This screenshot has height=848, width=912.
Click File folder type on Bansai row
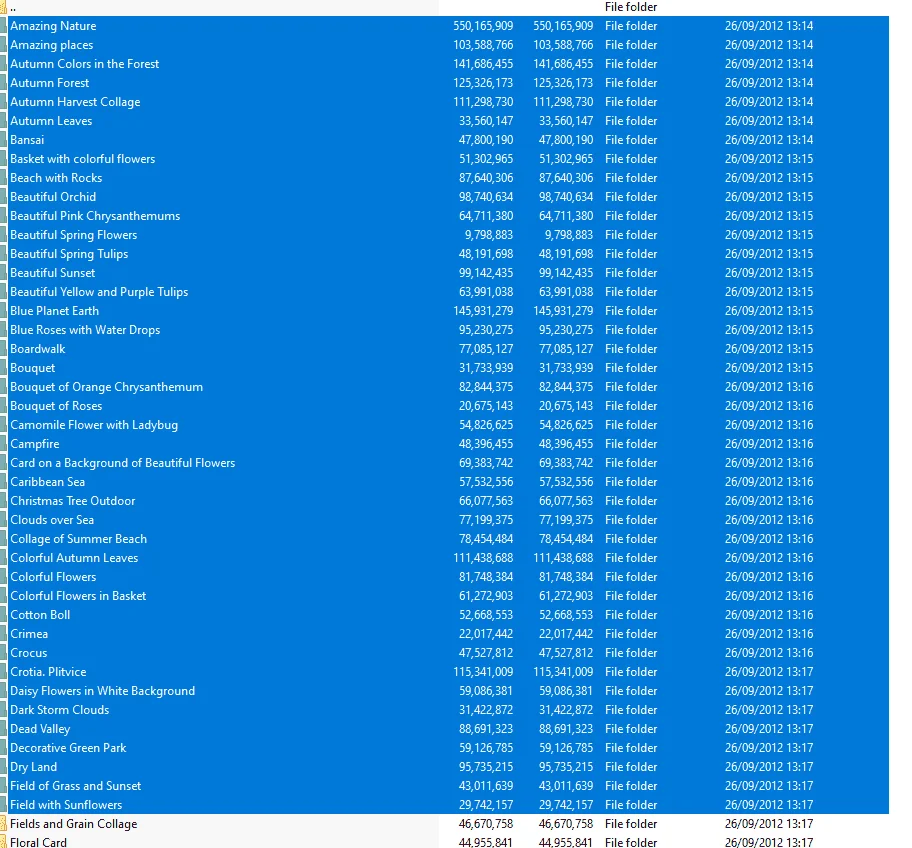click(630, 140)
